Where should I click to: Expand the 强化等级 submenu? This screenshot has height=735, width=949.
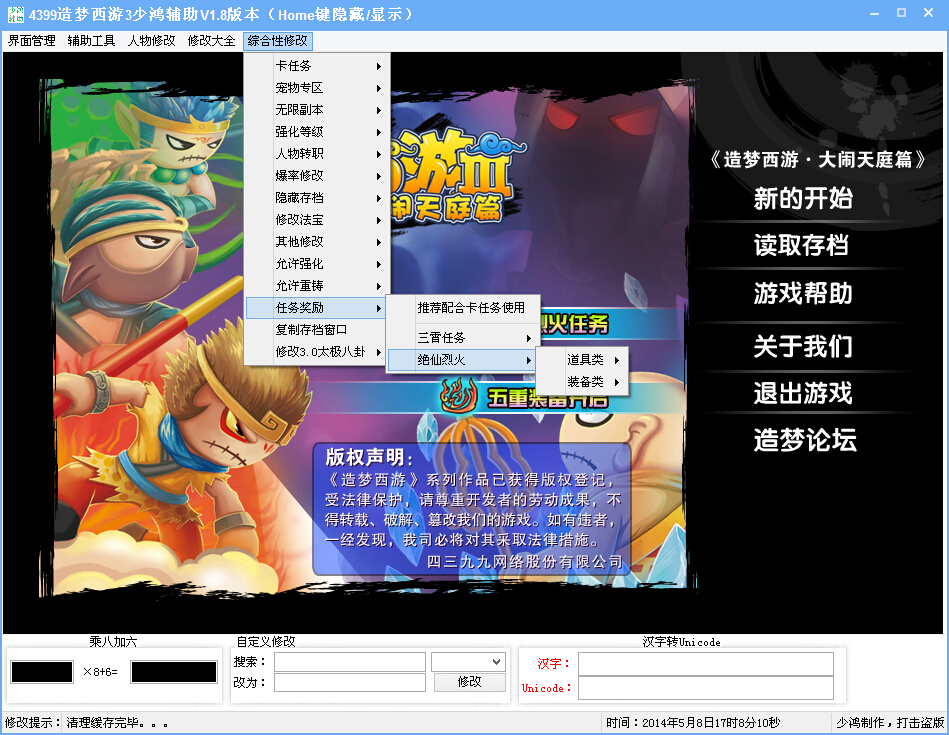[x=316, y=131]
